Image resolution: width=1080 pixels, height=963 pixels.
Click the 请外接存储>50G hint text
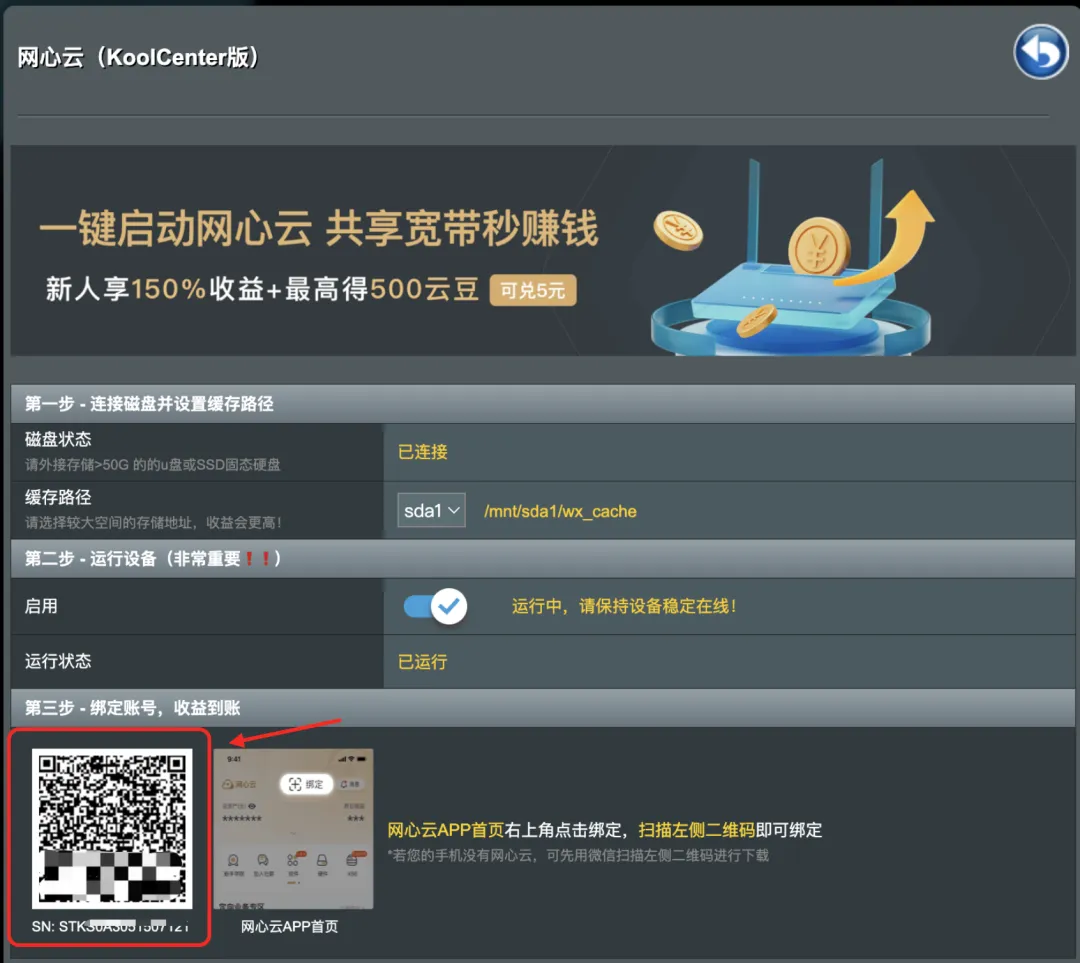pyautogui.click(x=153, y=465)
